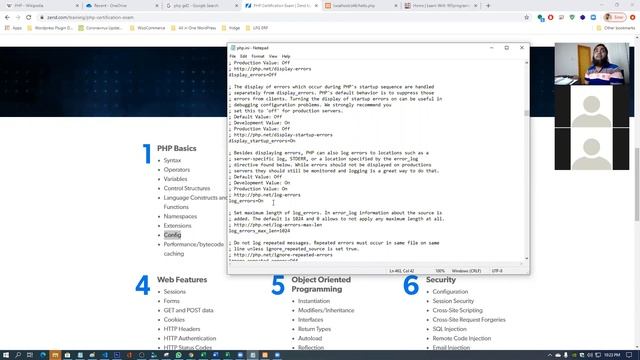Close the Google Search tab
640x360 pixels.
point(236,6)
